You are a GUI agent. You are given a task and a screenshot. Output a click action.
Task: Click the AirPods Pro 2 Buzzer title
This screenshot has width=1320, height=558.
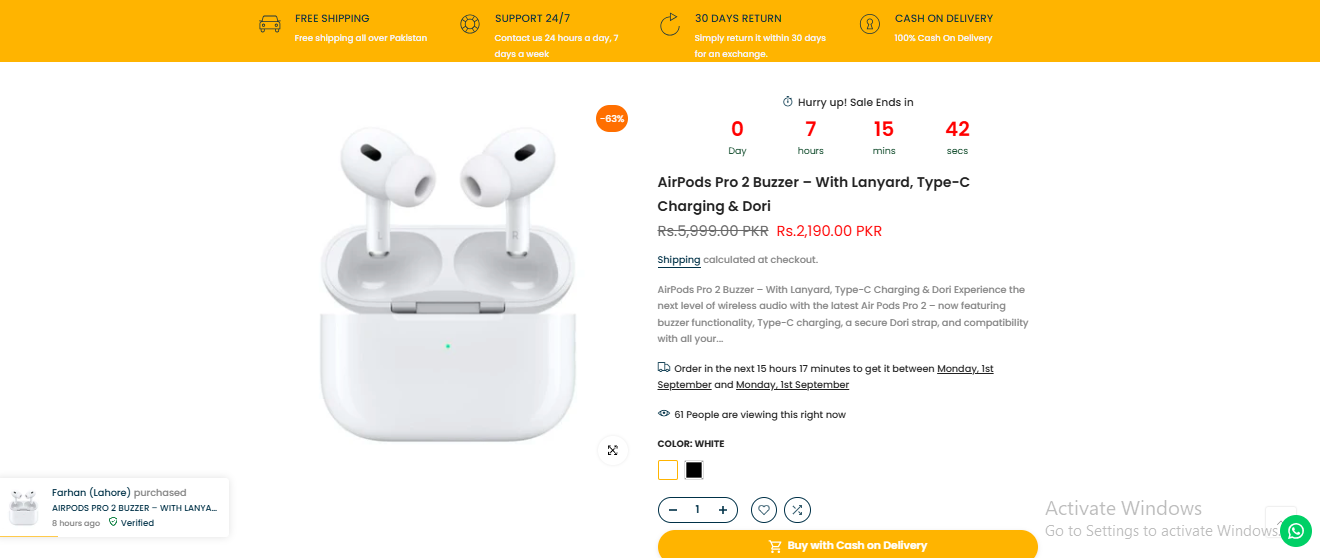(813, 194)
